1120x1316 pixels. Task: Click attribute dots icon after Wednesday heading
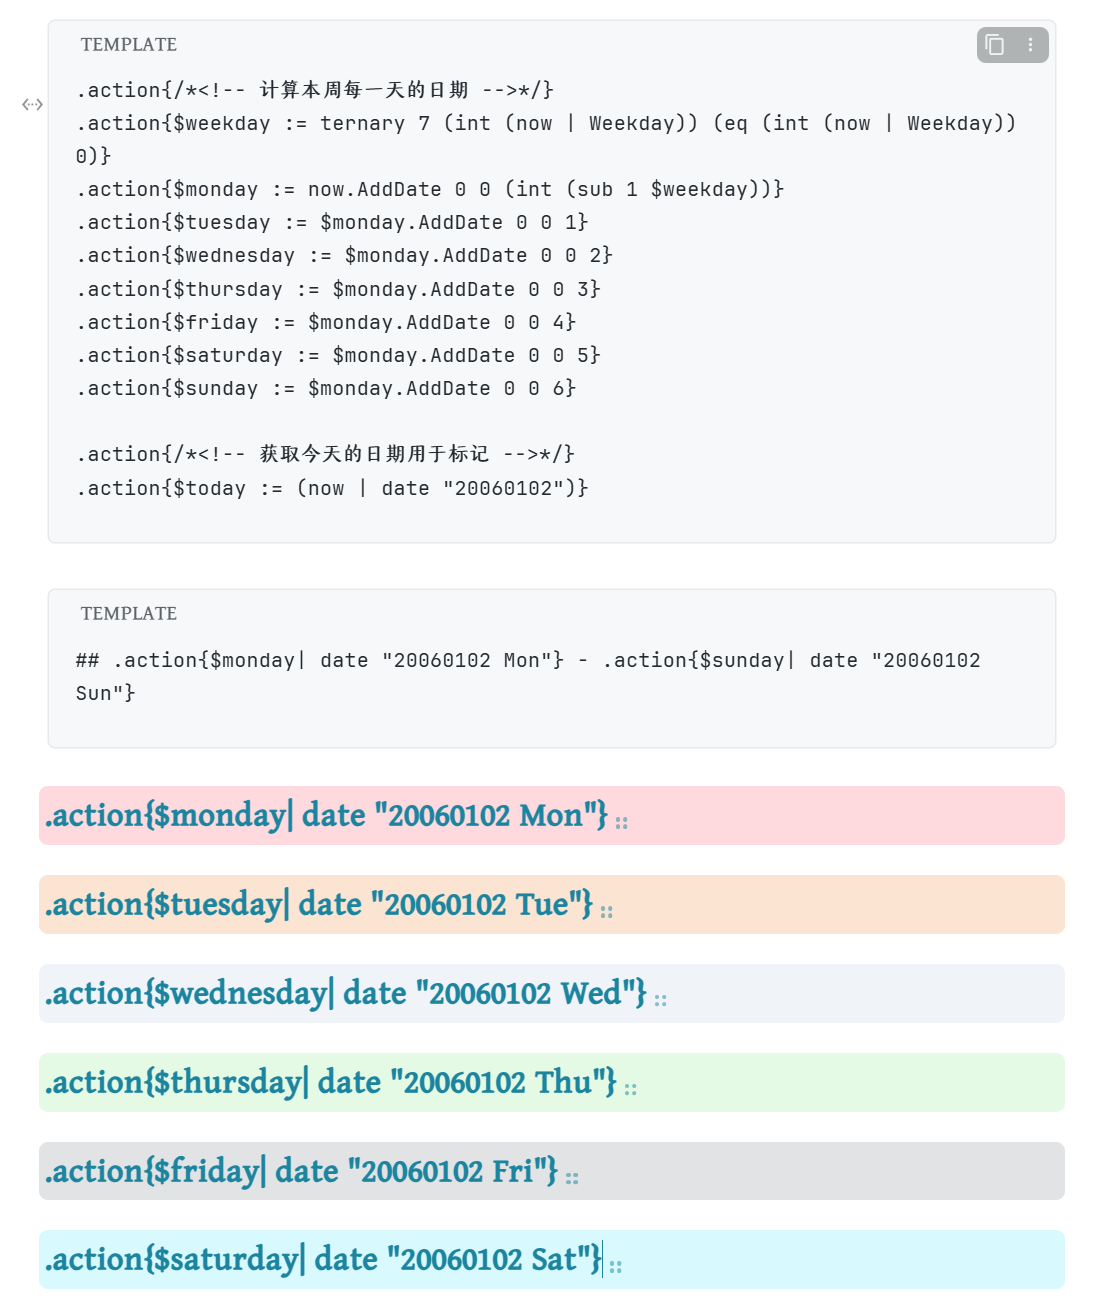coord(660,1000)
